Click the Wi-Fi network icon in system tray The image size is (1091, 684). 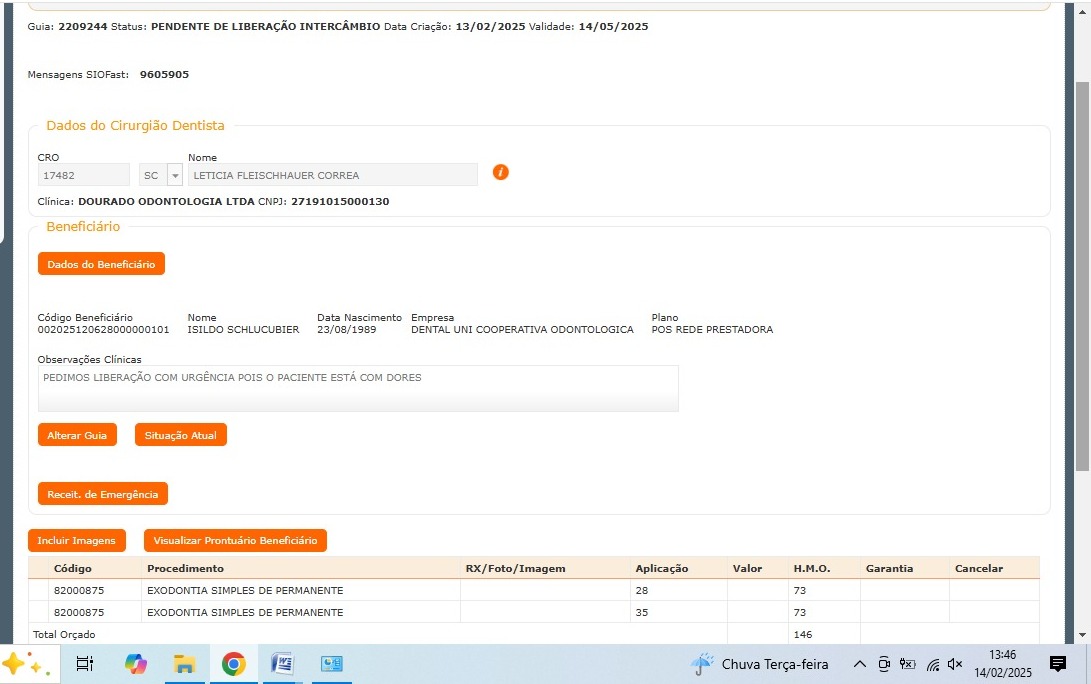[x=932, y=664]
